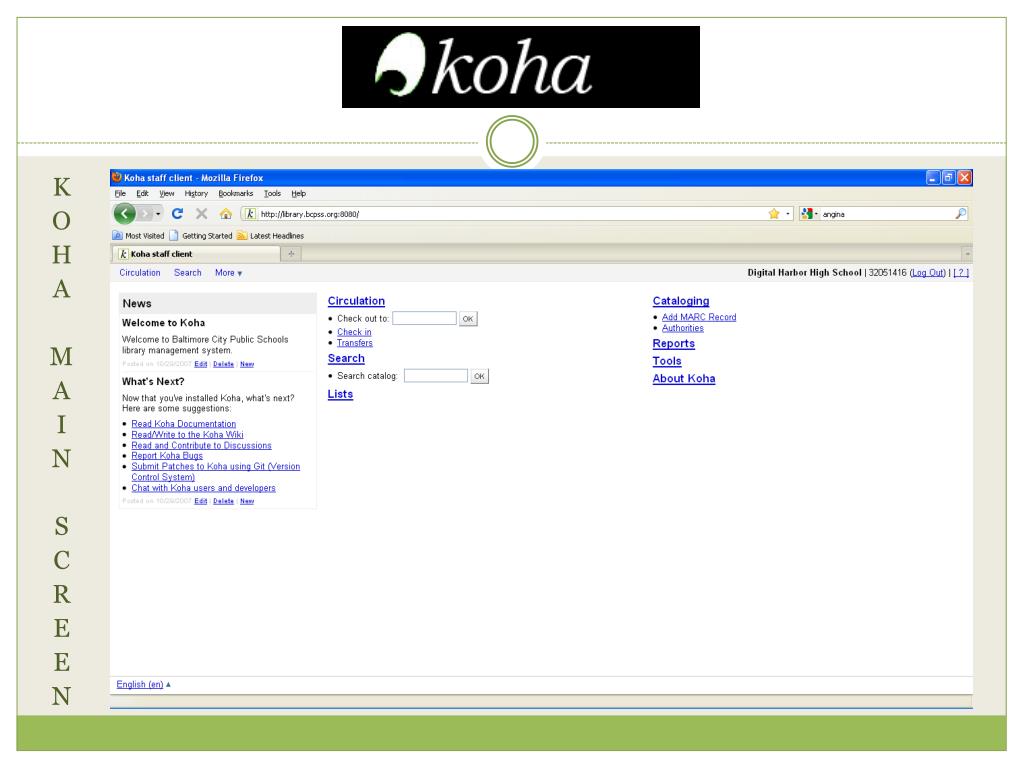1024x768 pixels.
Task: Click the browser search box containing 'angina'
Action: pos(887,214)
